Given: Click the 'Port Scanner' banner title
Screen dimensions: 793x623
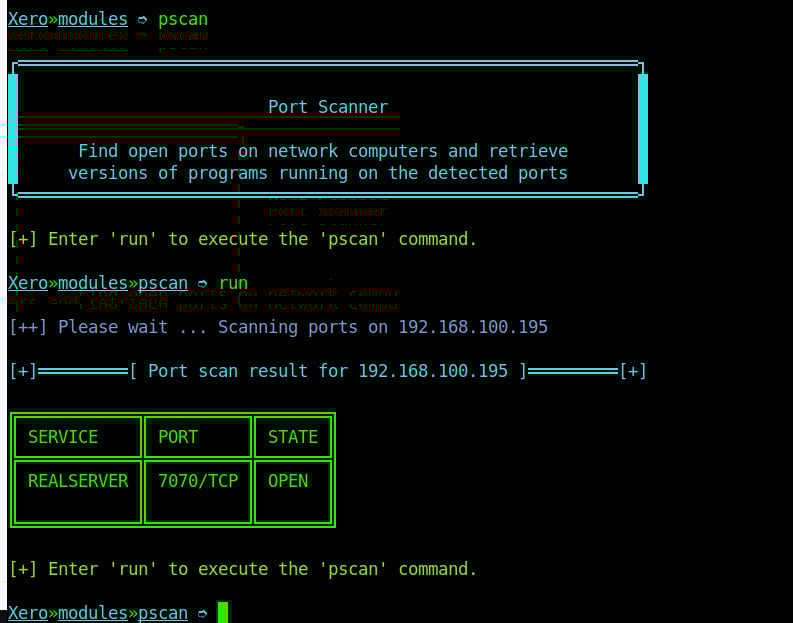Looking at the screenshot, I should click(327, 107).
